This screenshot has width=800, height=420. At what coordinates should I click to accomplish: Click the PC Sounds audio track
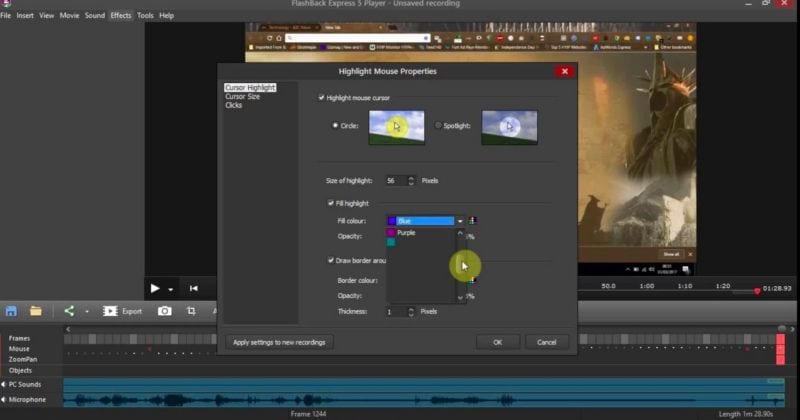tap(423, 384)
